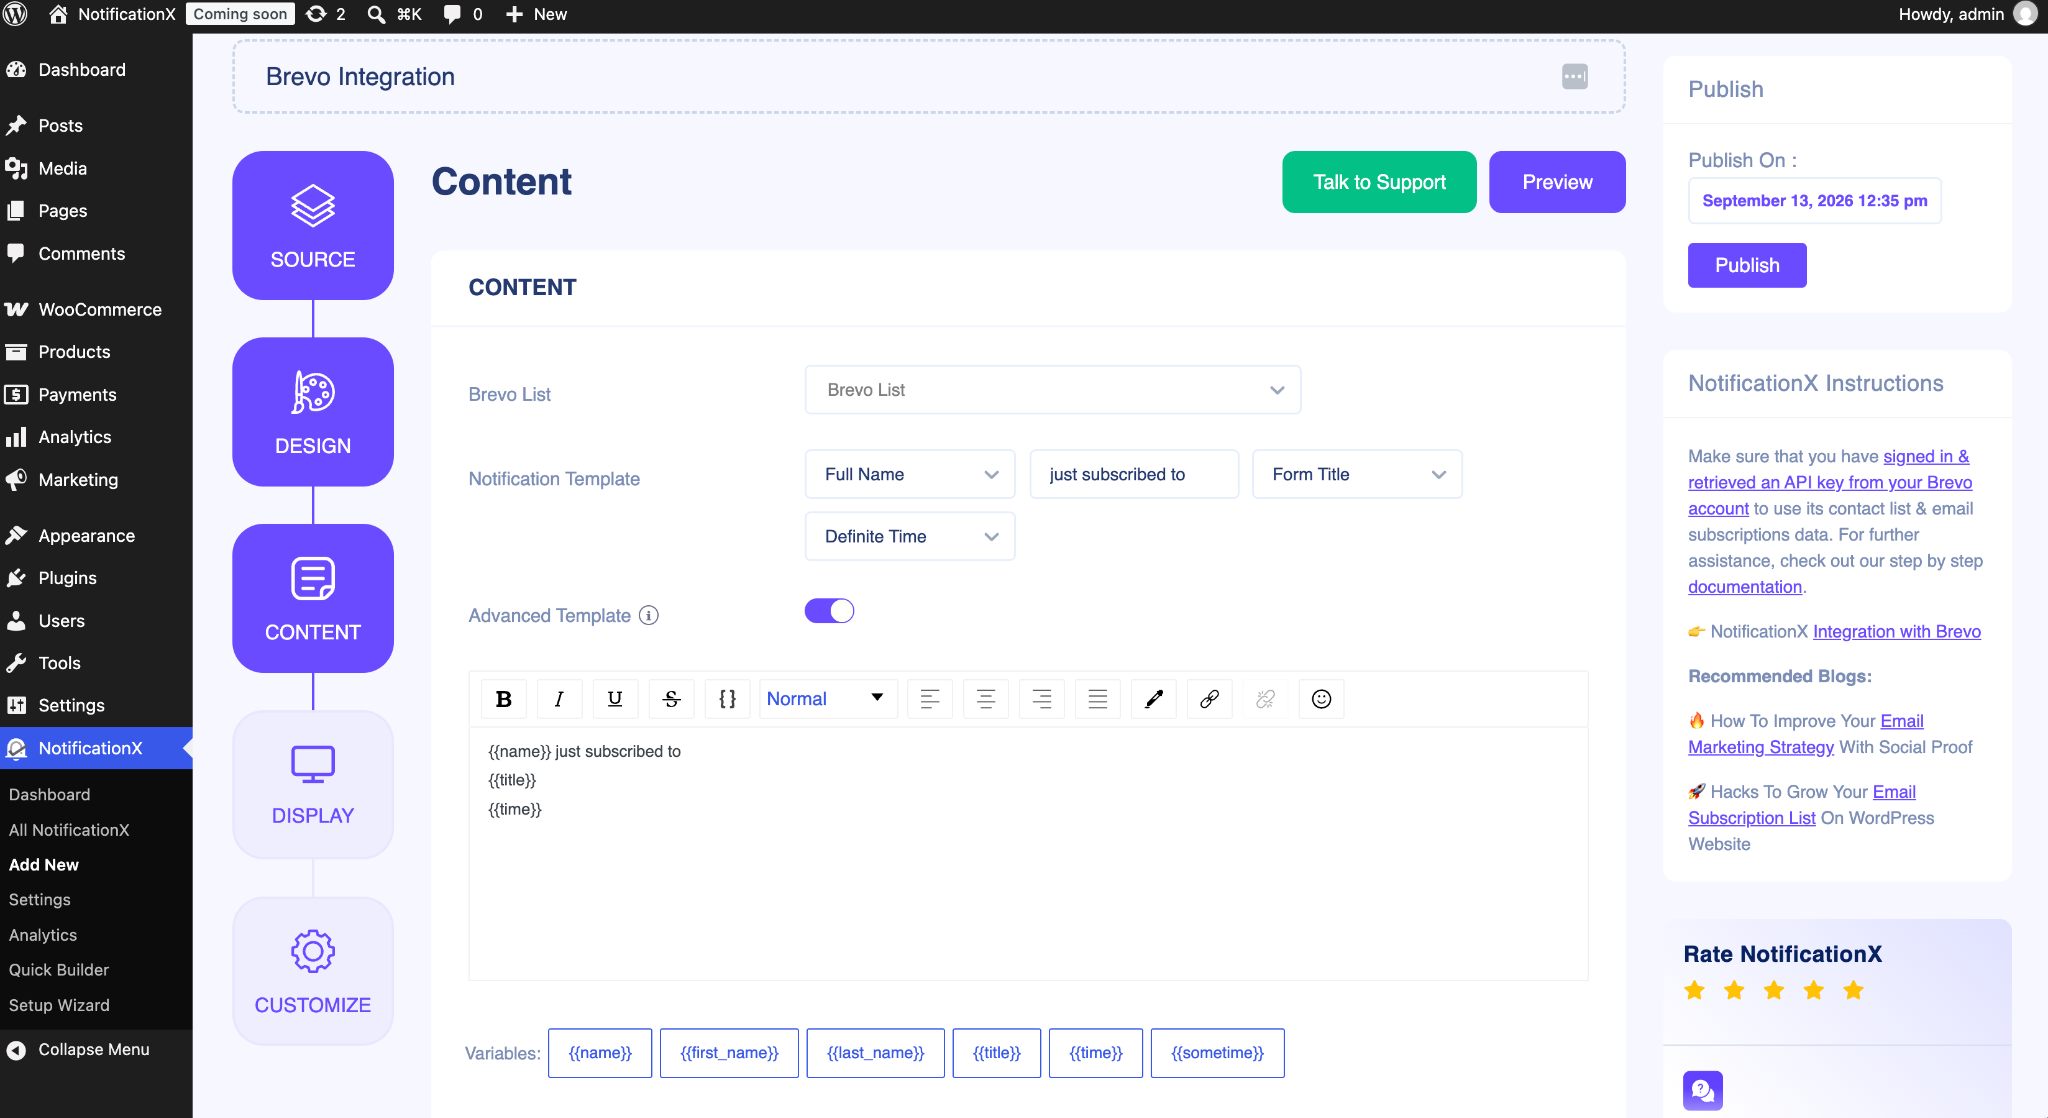Apply italic formatting in editor

[560, 699]
